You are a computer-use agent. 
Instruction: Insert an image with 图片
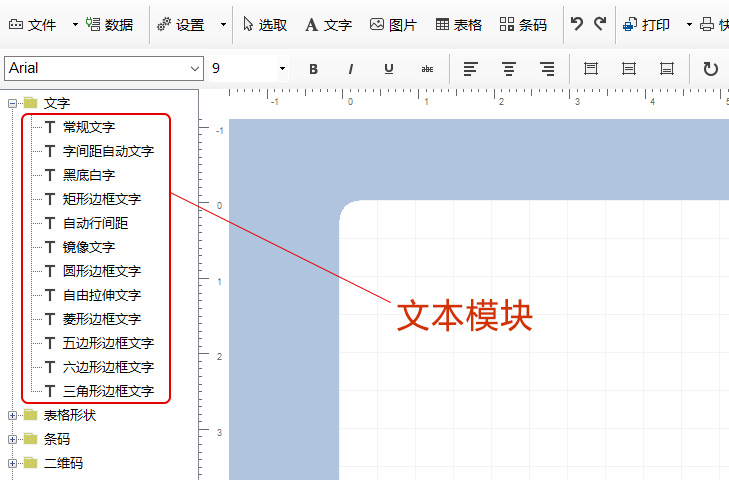tap(391, 25)
